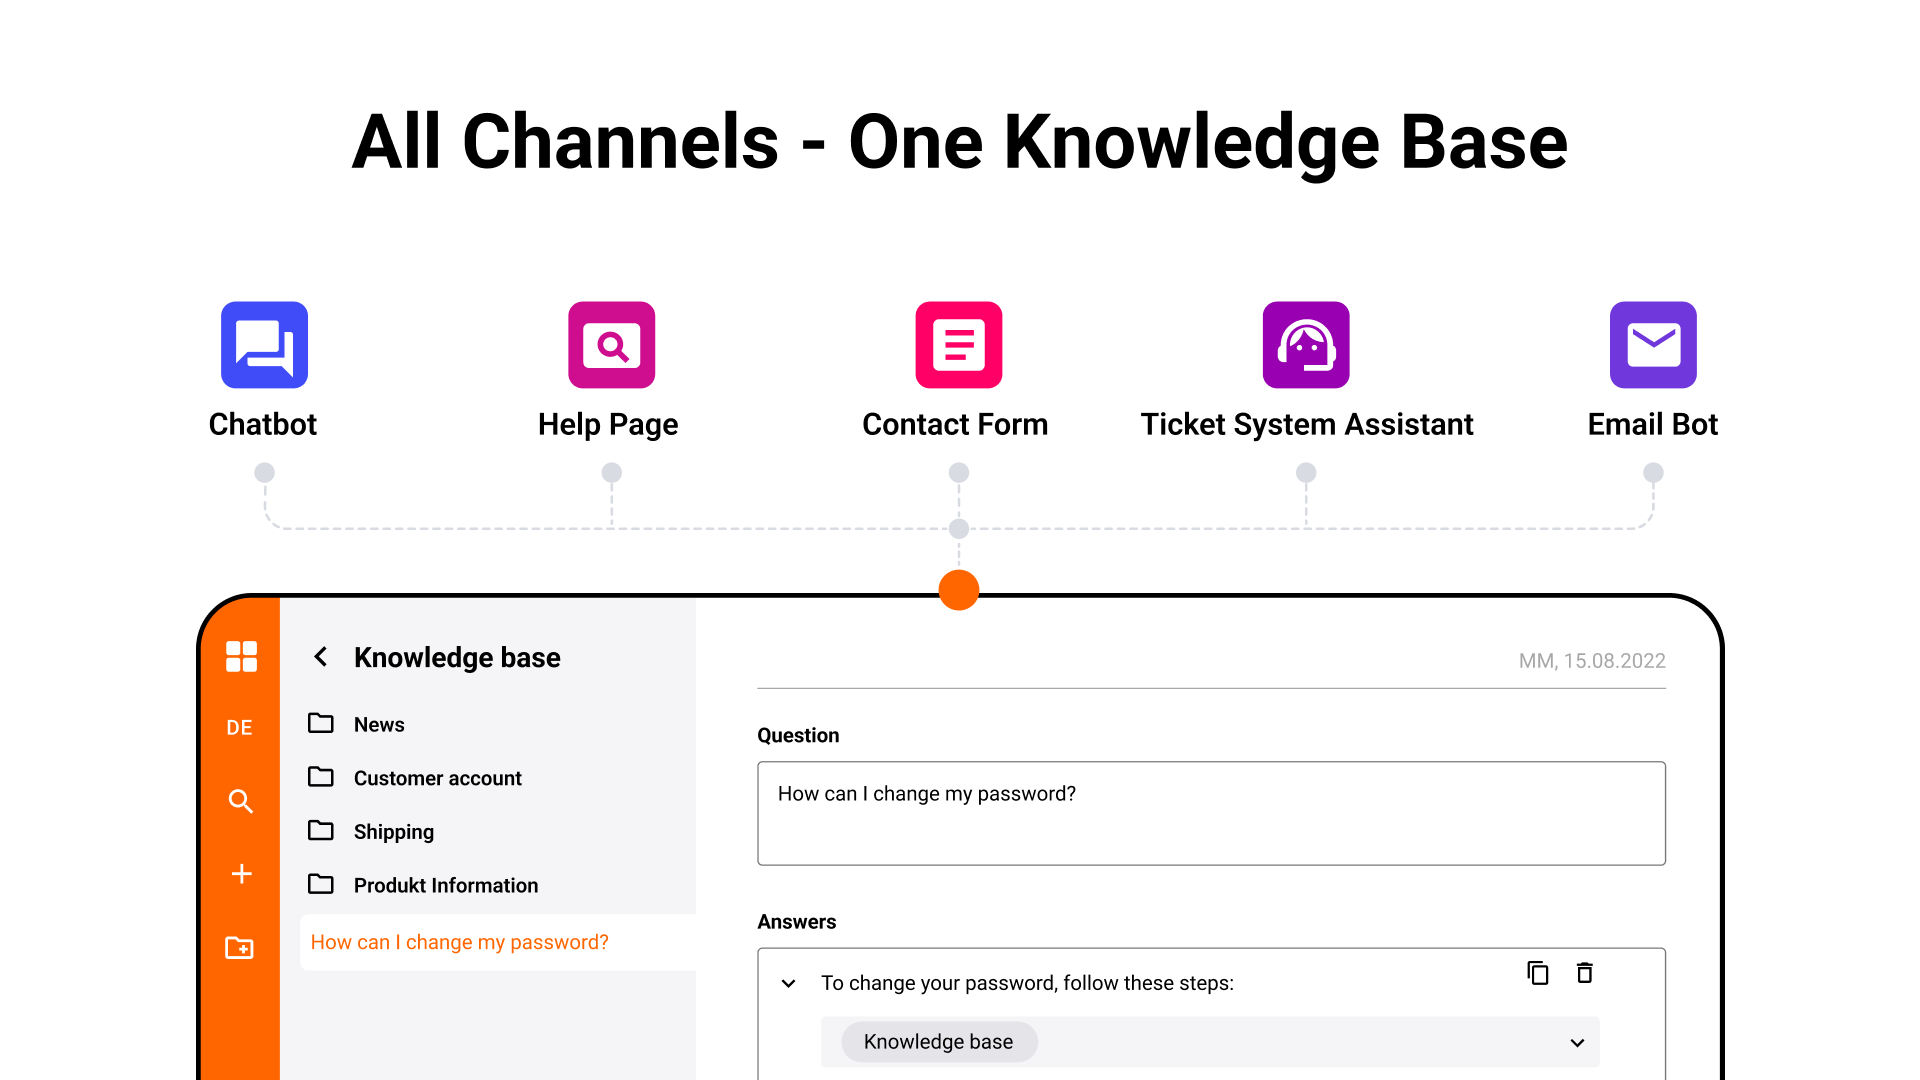Click the Question input field
The height and width of the screenshot is (1080, 1920).
coord(1212,812)
